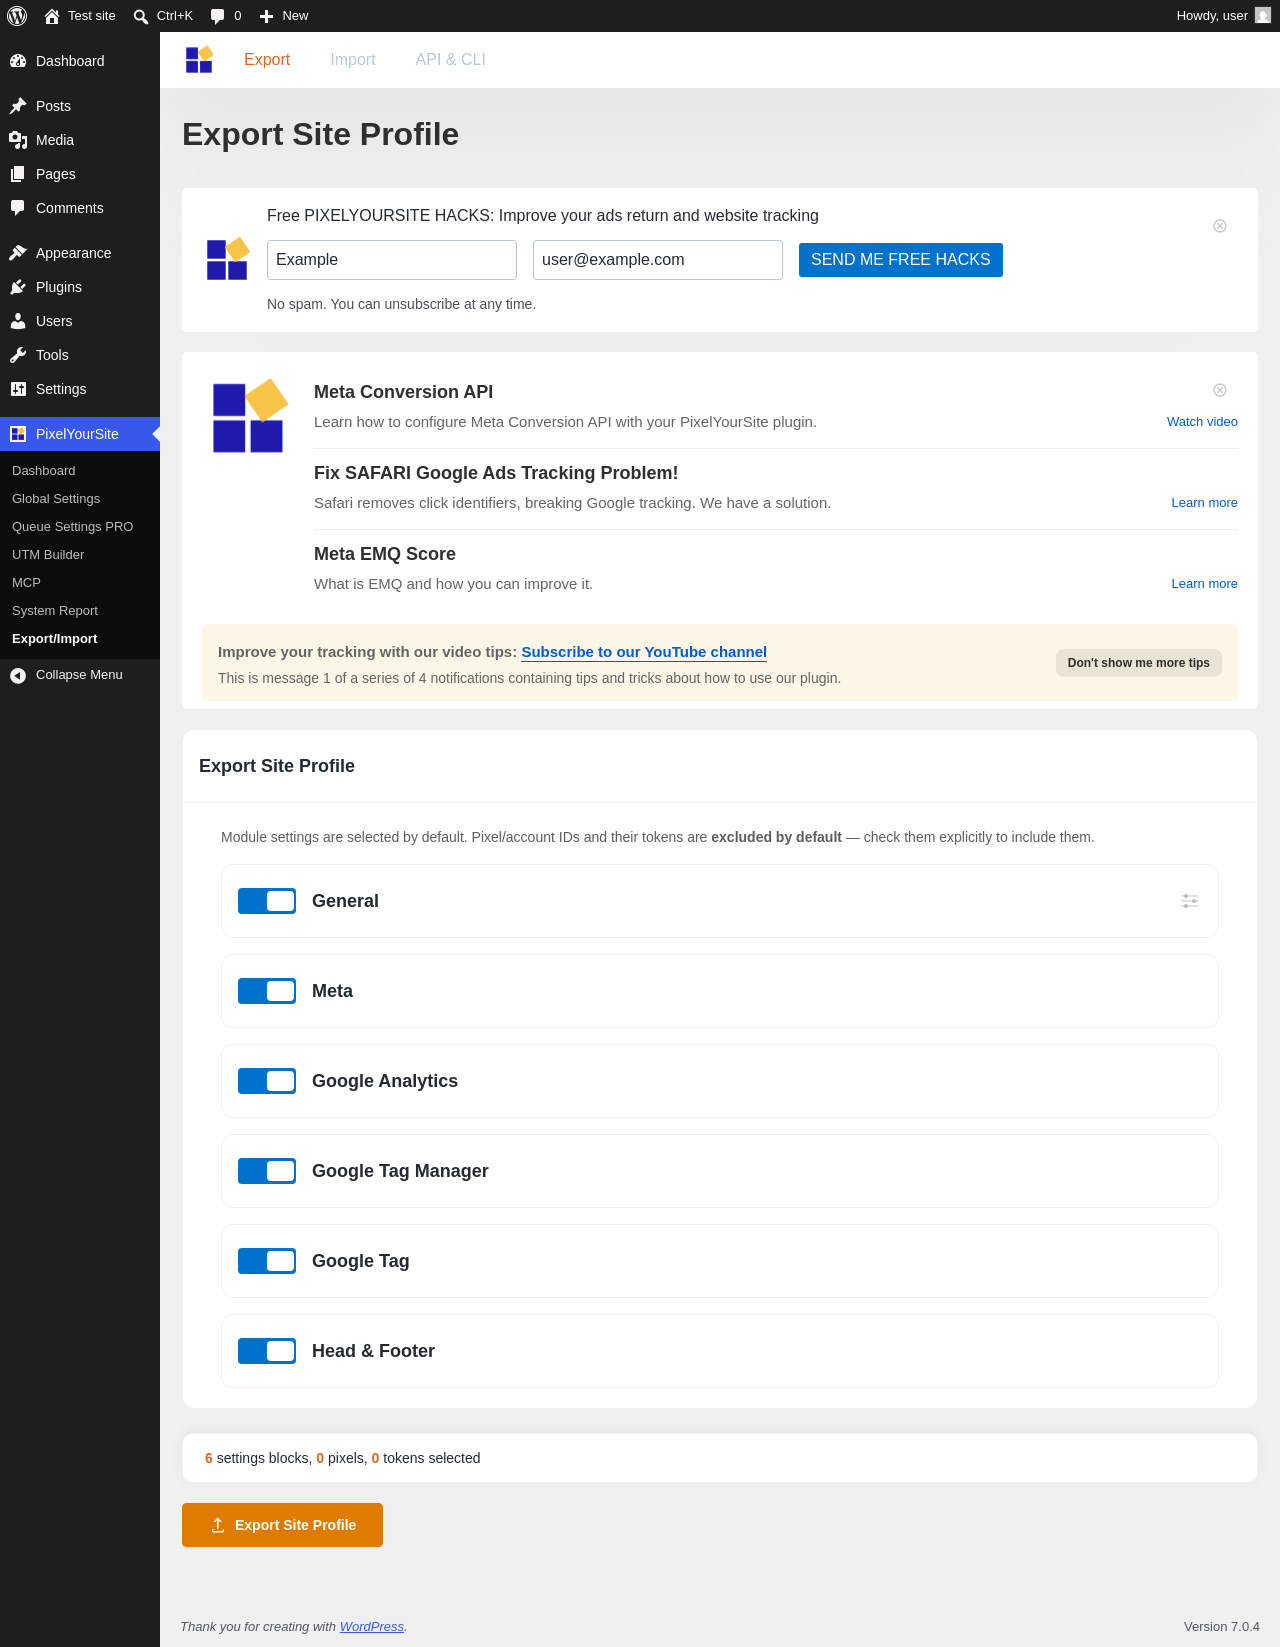1280x1647 pixels.
Task: Click the Plugins plug icon
Action: coord(18,287)
